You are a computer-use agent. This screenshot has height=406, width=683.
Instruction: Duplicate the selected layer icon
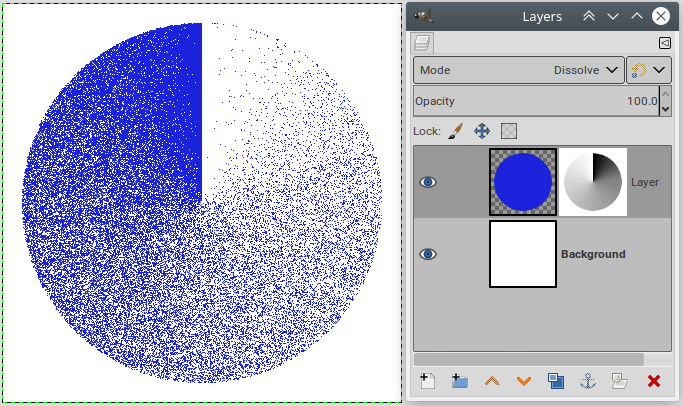[x=556, y=381]
